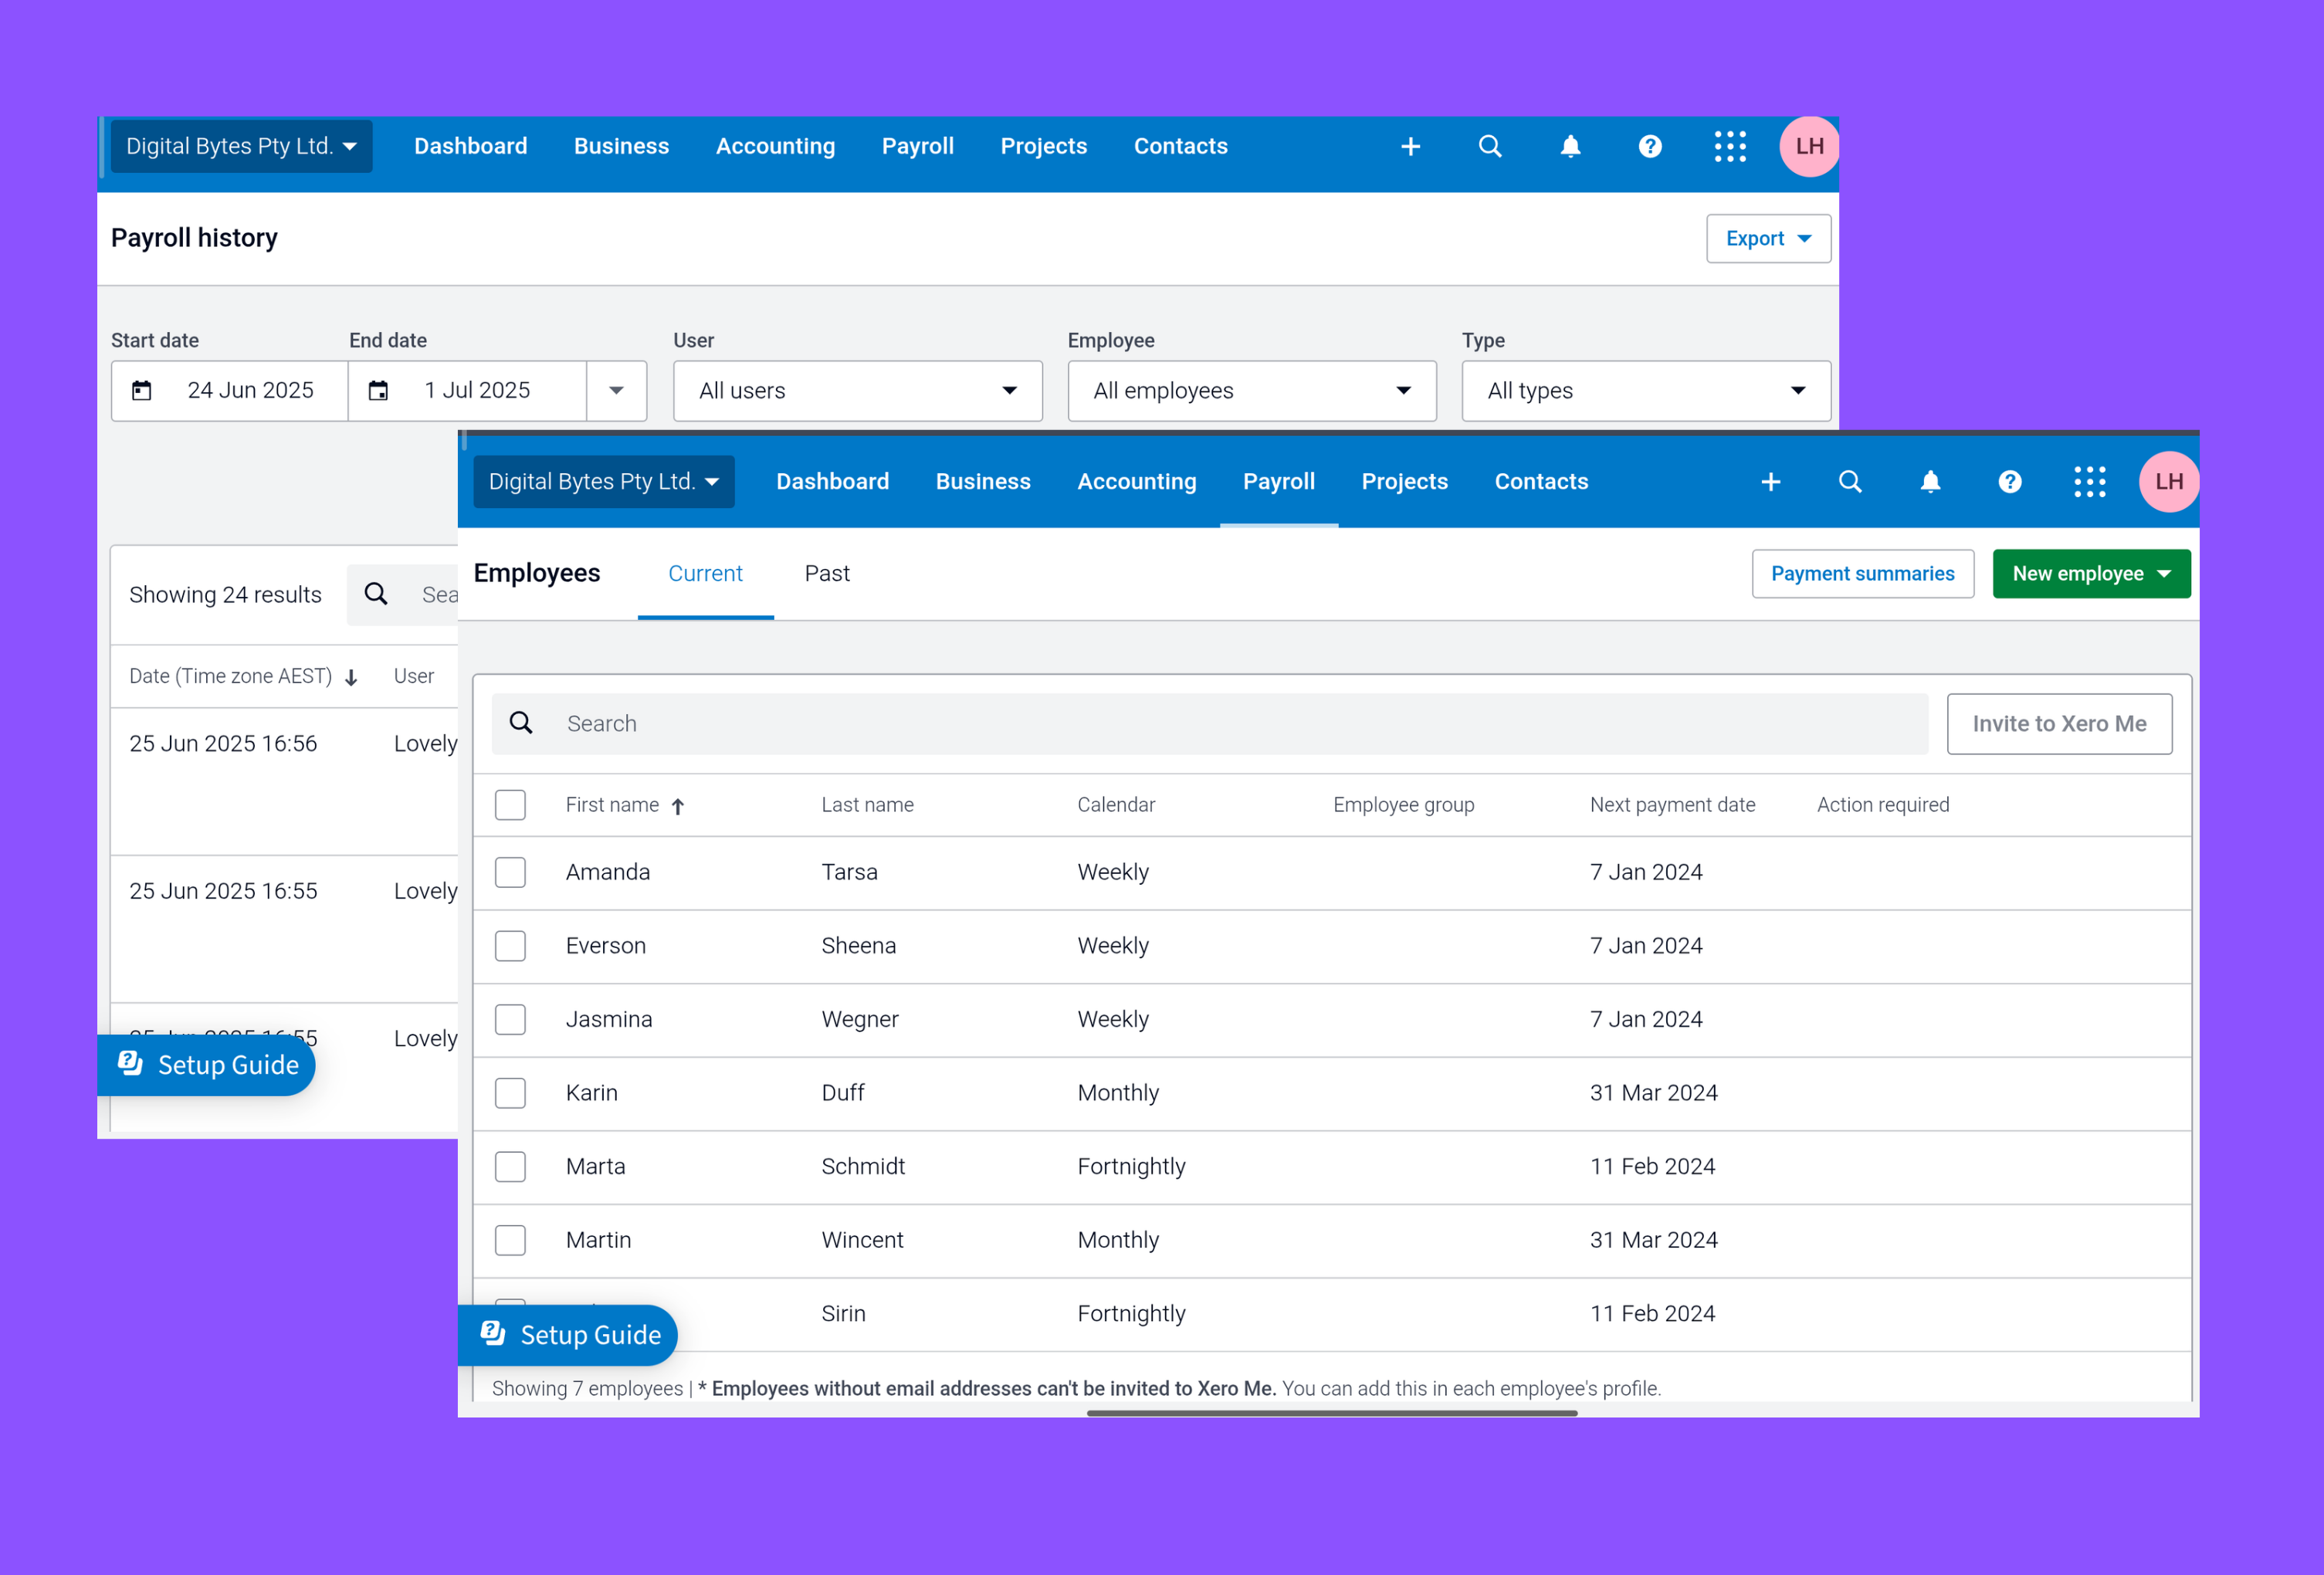Click notification bell in Payroll history header
2324x1575 pixels.
(1570, 147)
